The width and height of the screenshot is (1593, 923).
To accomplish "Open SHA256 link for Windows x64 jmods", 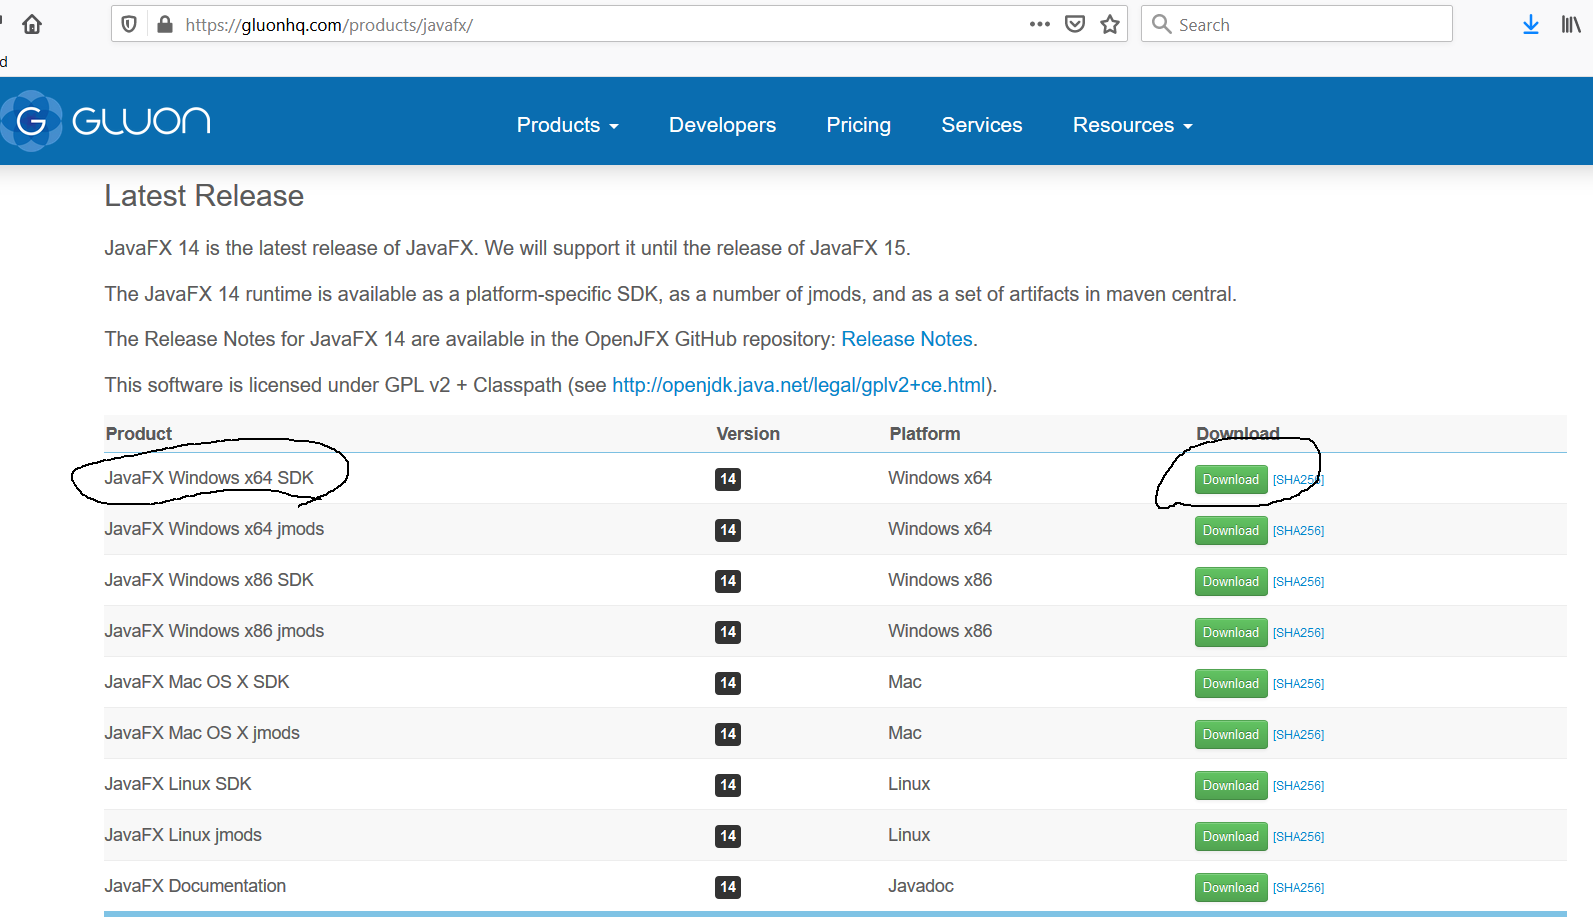I will pos(1298,531).
